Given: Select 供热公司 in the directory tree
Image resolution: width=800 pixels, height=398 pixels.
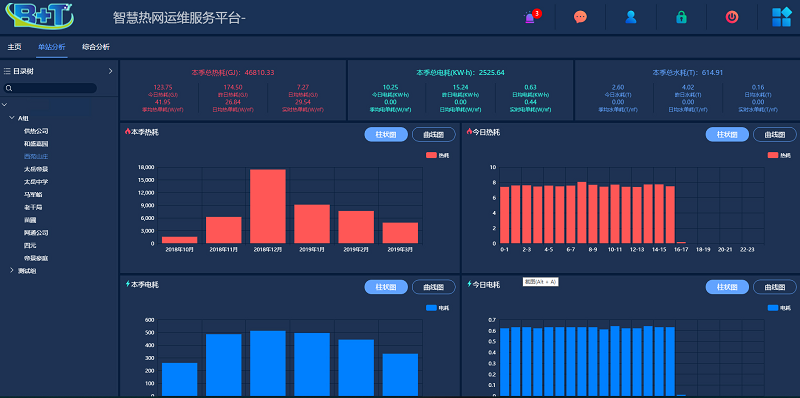Looking at the screenshot, I should pyautogui.click(x=36, y=131).
